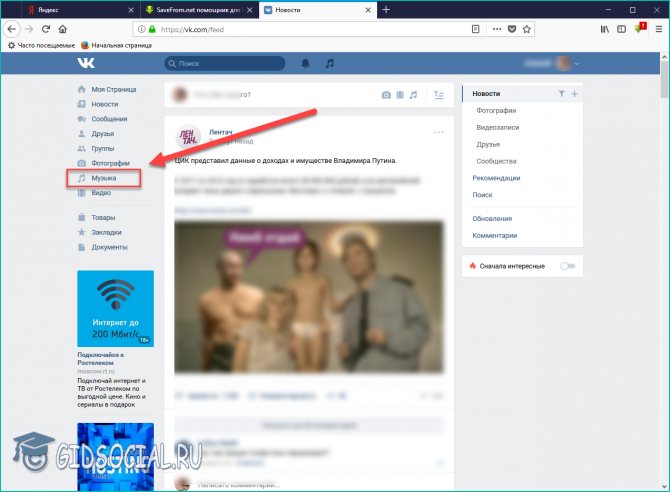Open article editor icon in post box

click(x=439, y=95)
